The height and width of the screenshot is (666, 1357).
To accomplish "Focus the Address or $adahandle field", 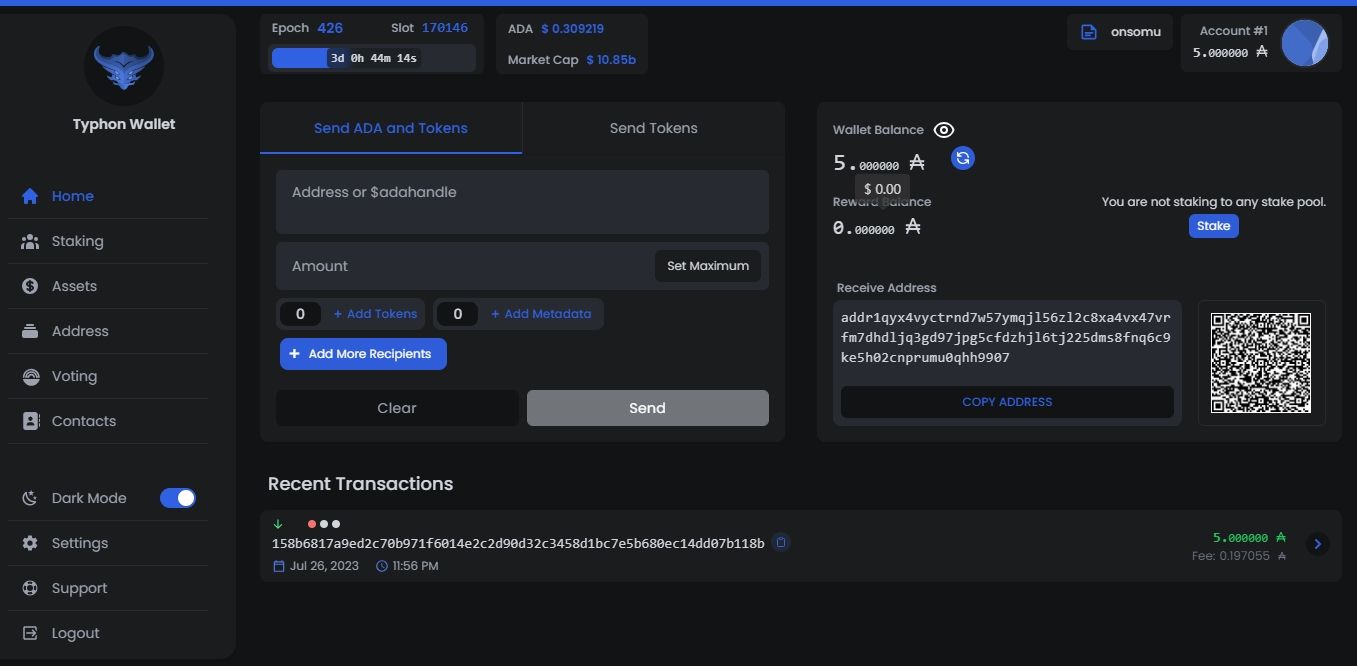I will point(522,202).
